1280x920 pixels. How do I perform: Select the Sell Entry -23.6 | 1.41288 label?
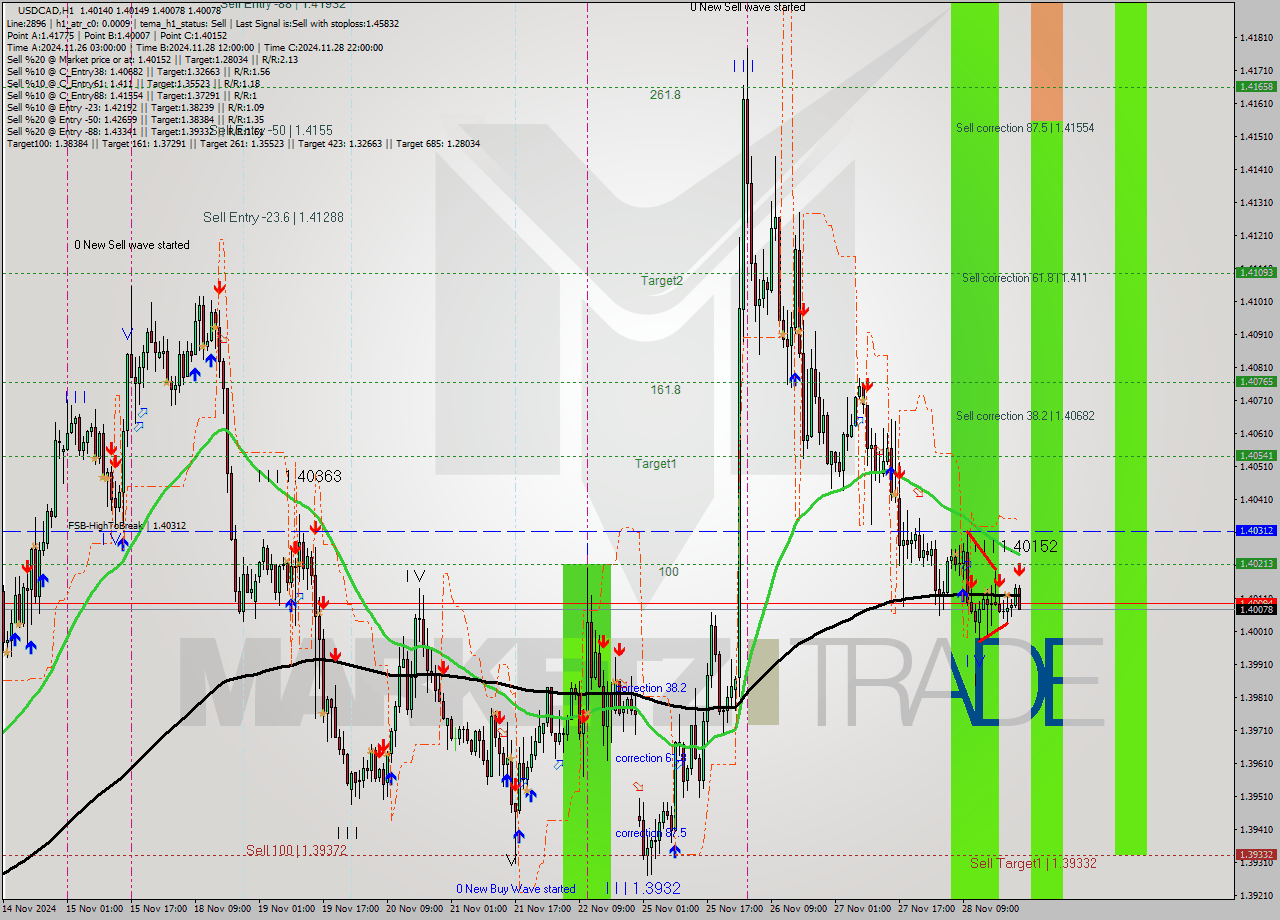[x=272, y=218]
